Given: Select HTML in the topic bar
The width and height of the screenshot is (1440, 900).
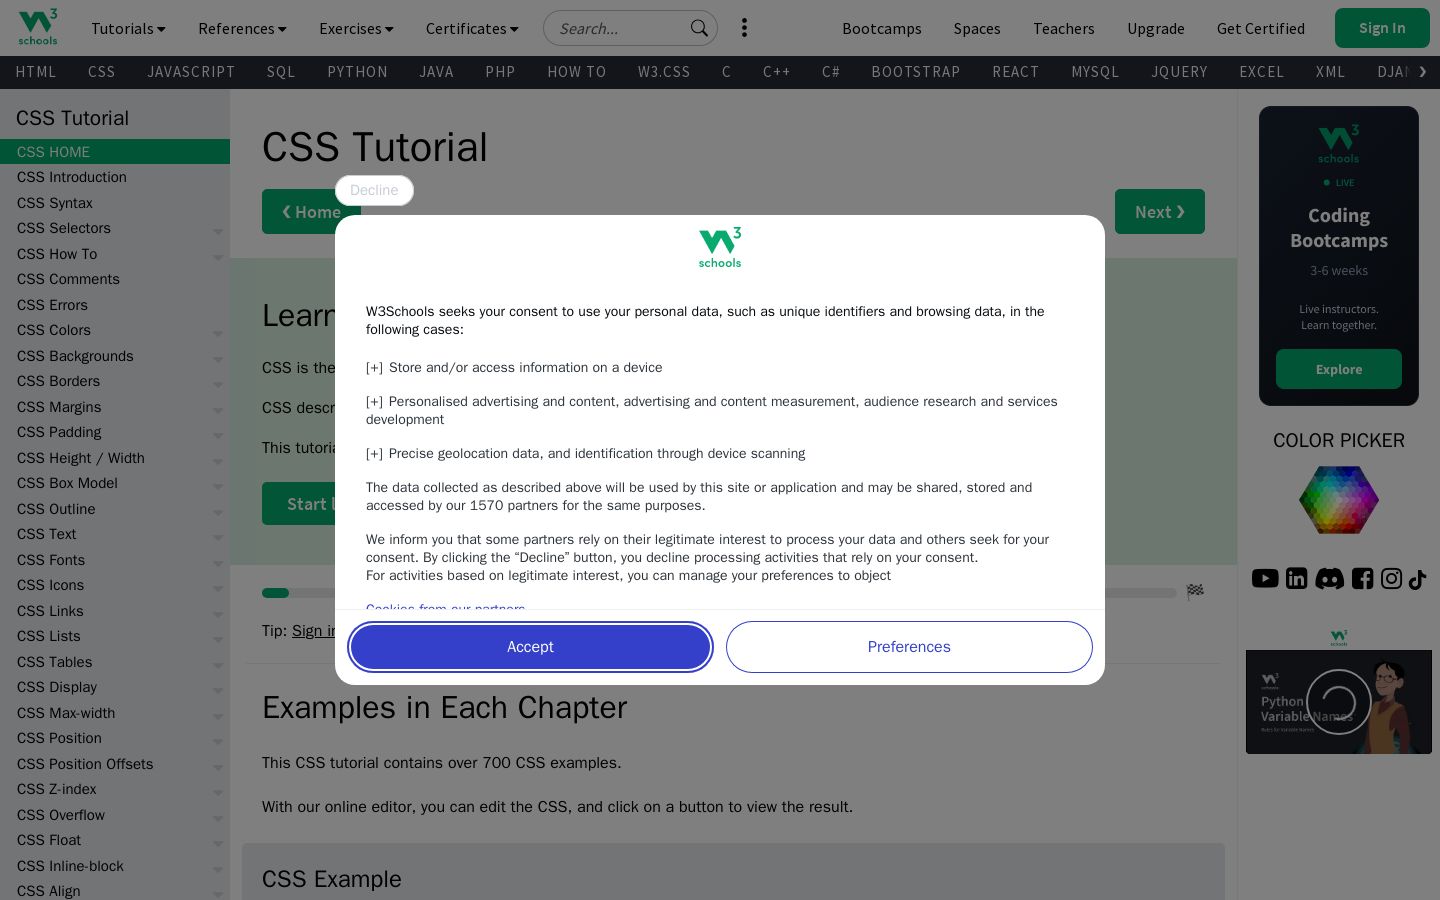Looking at the screenshot, I should [x=36, y=72].
